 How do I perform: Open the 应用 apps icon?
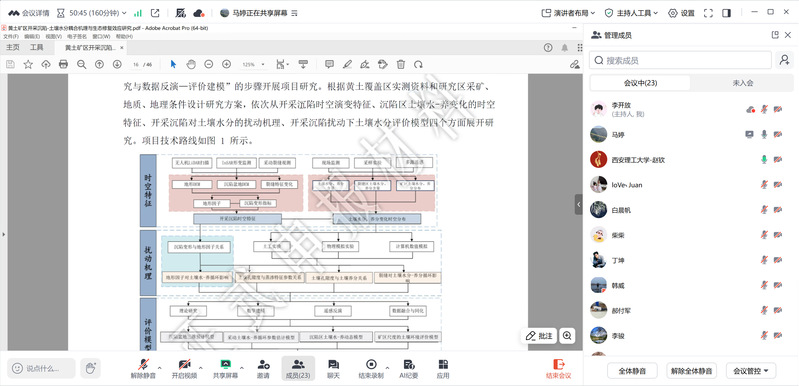click(x=443, y=369)
